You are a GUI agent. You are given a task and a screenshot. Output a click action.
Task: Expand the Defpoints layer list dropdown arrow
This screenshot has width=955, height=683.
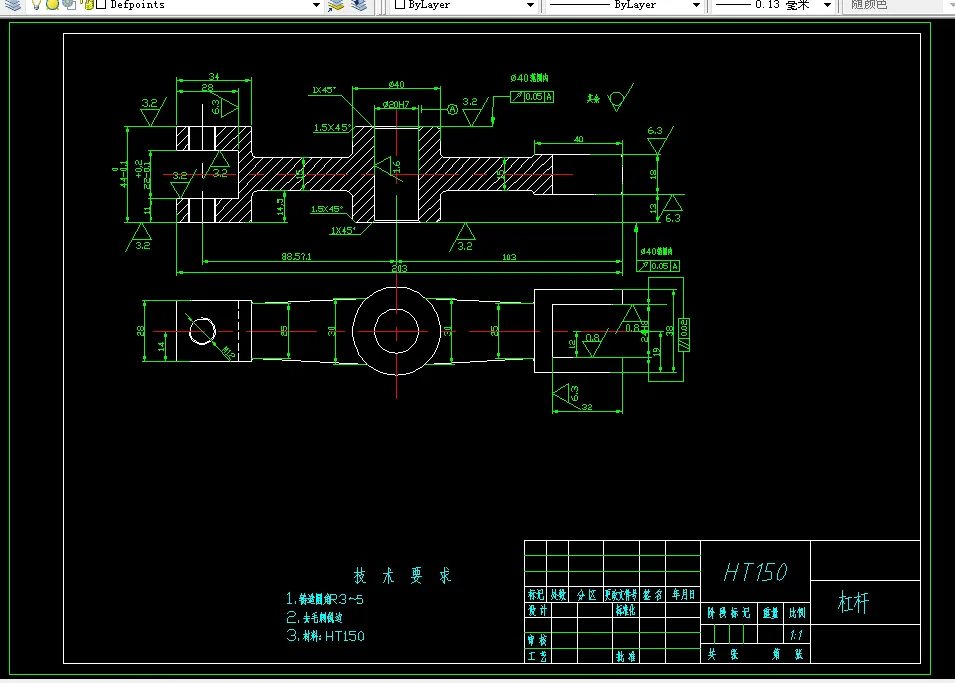pos(316,5)
